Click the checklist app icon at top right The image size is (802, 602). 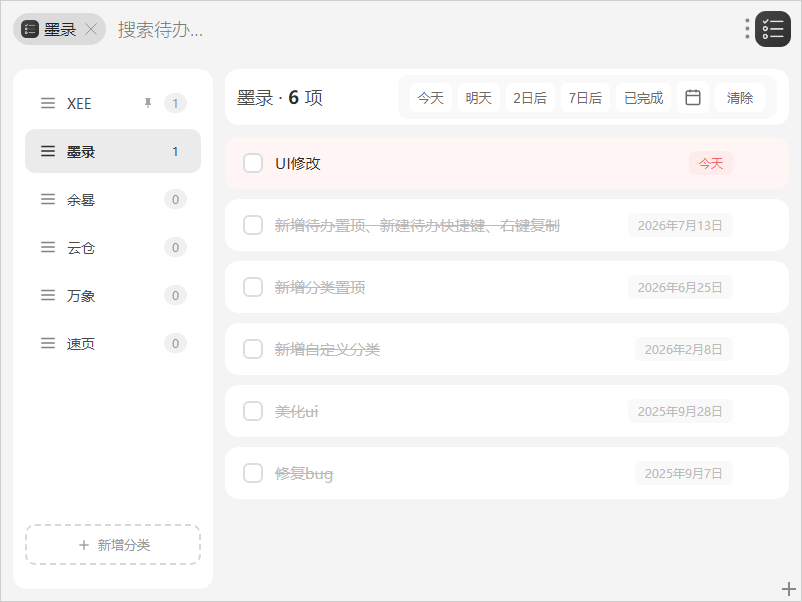pyautogui.click(x=773, y=29)
